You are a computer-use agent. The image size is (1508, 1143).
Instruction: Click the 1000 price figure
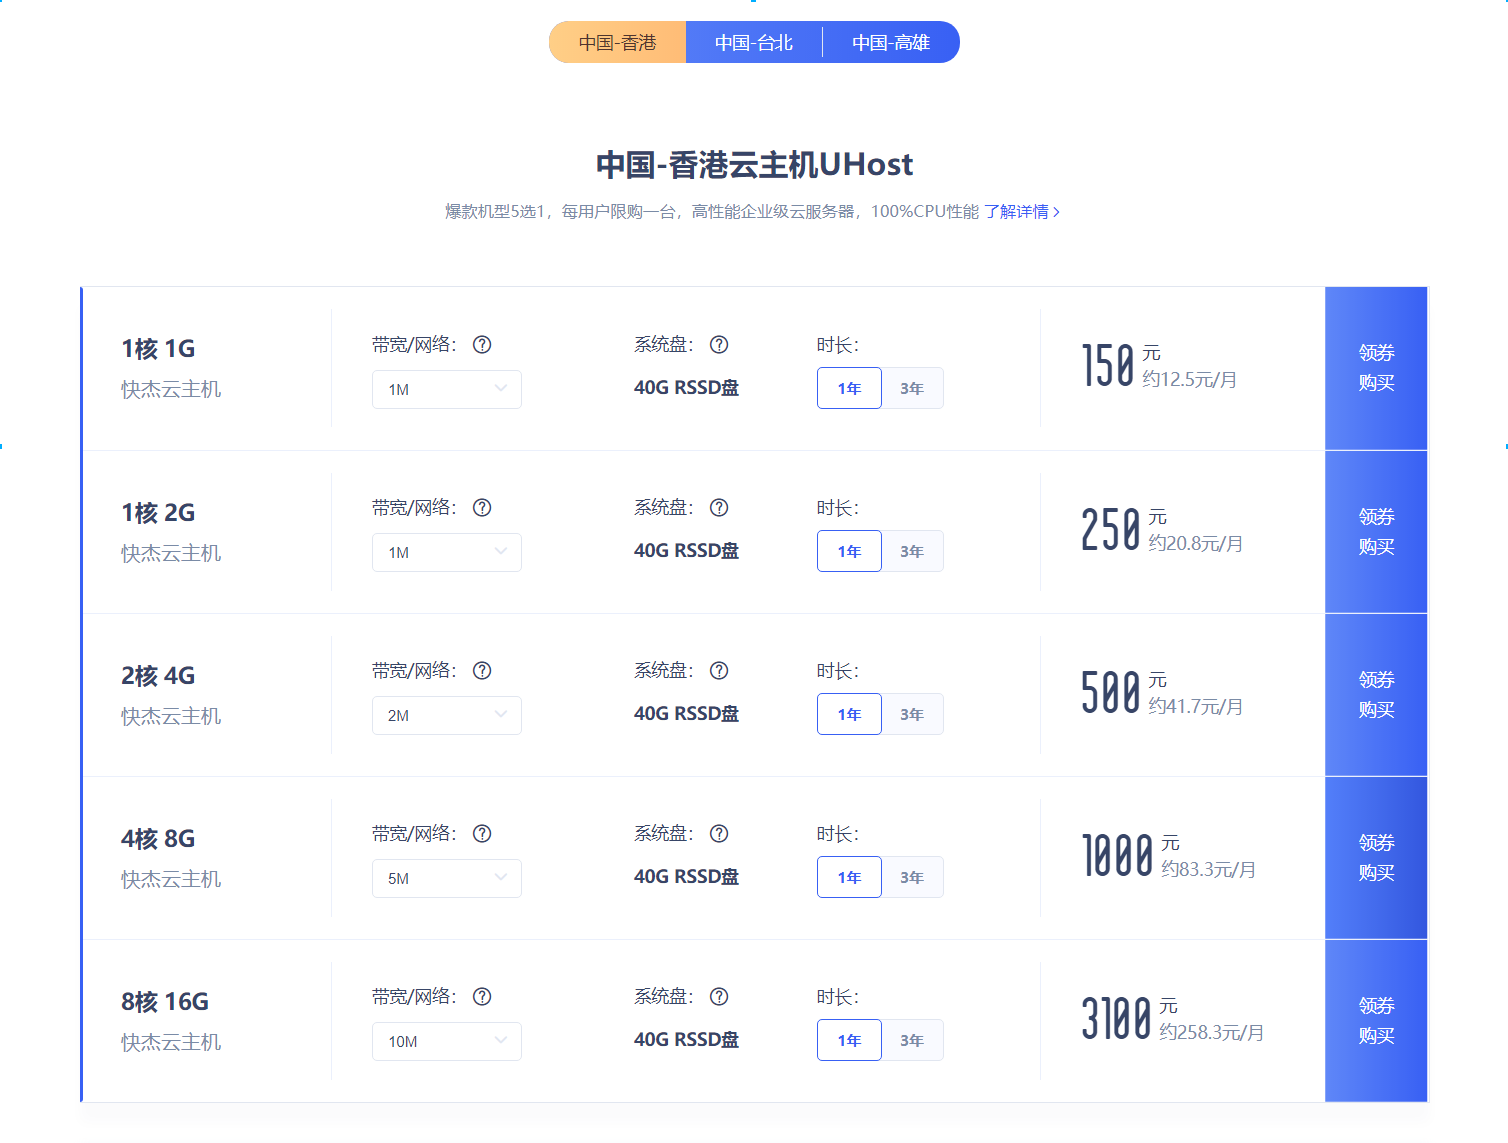coord(1118,856)
